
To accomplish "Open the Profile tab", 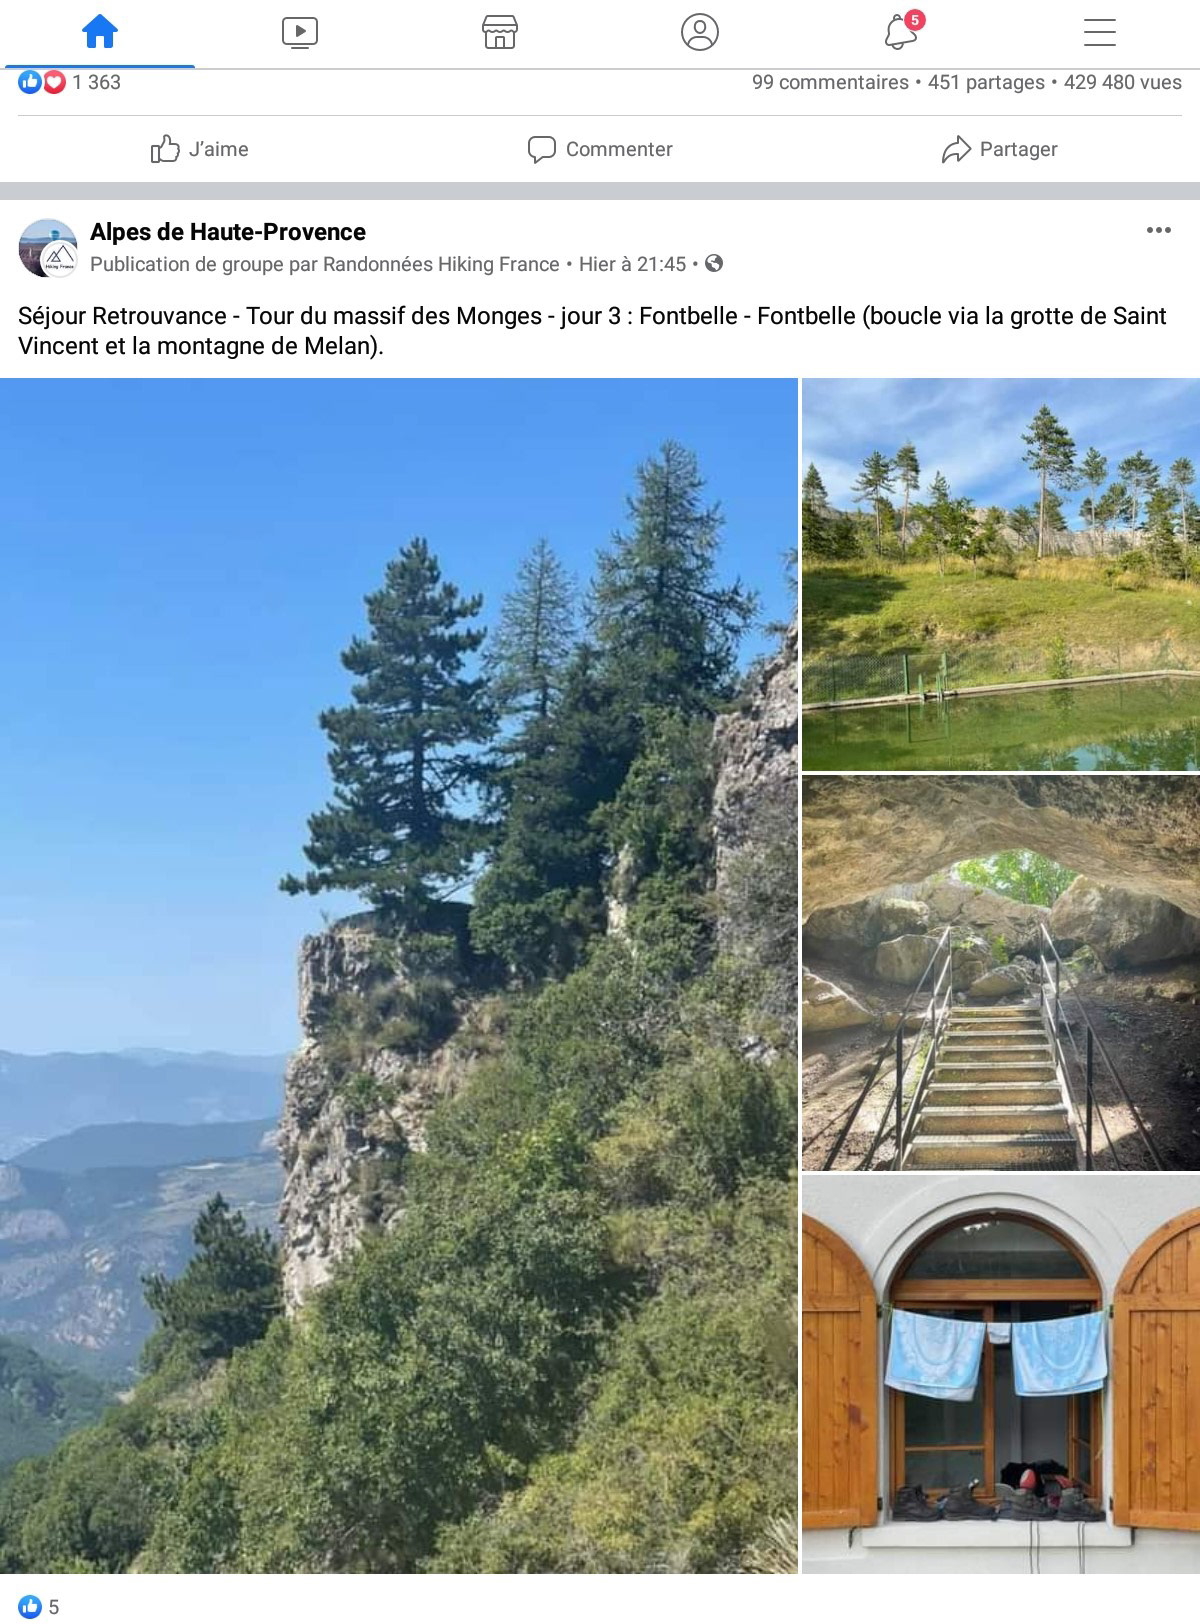I will (x=699, y=32).
